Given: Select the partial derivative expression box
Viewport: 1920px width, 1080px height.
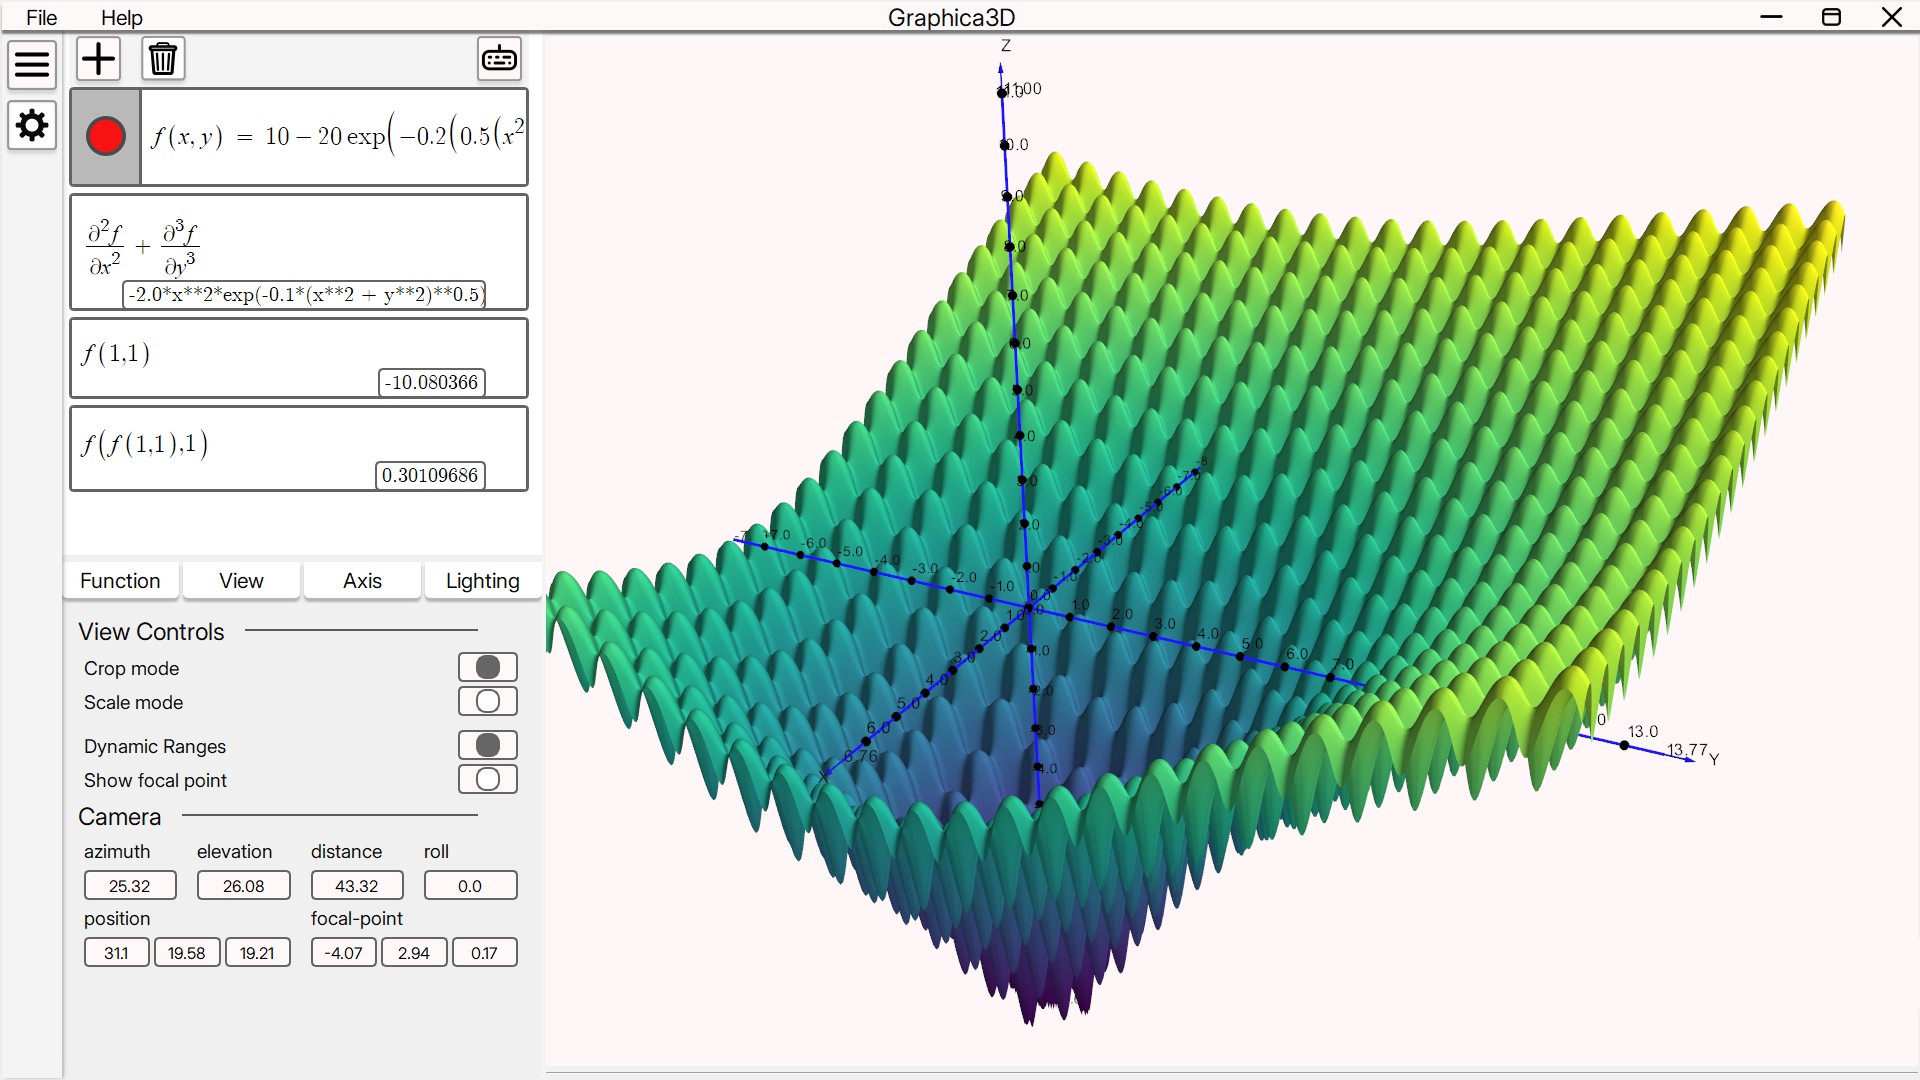Looking at the screenshot, I should pos(299,252).
